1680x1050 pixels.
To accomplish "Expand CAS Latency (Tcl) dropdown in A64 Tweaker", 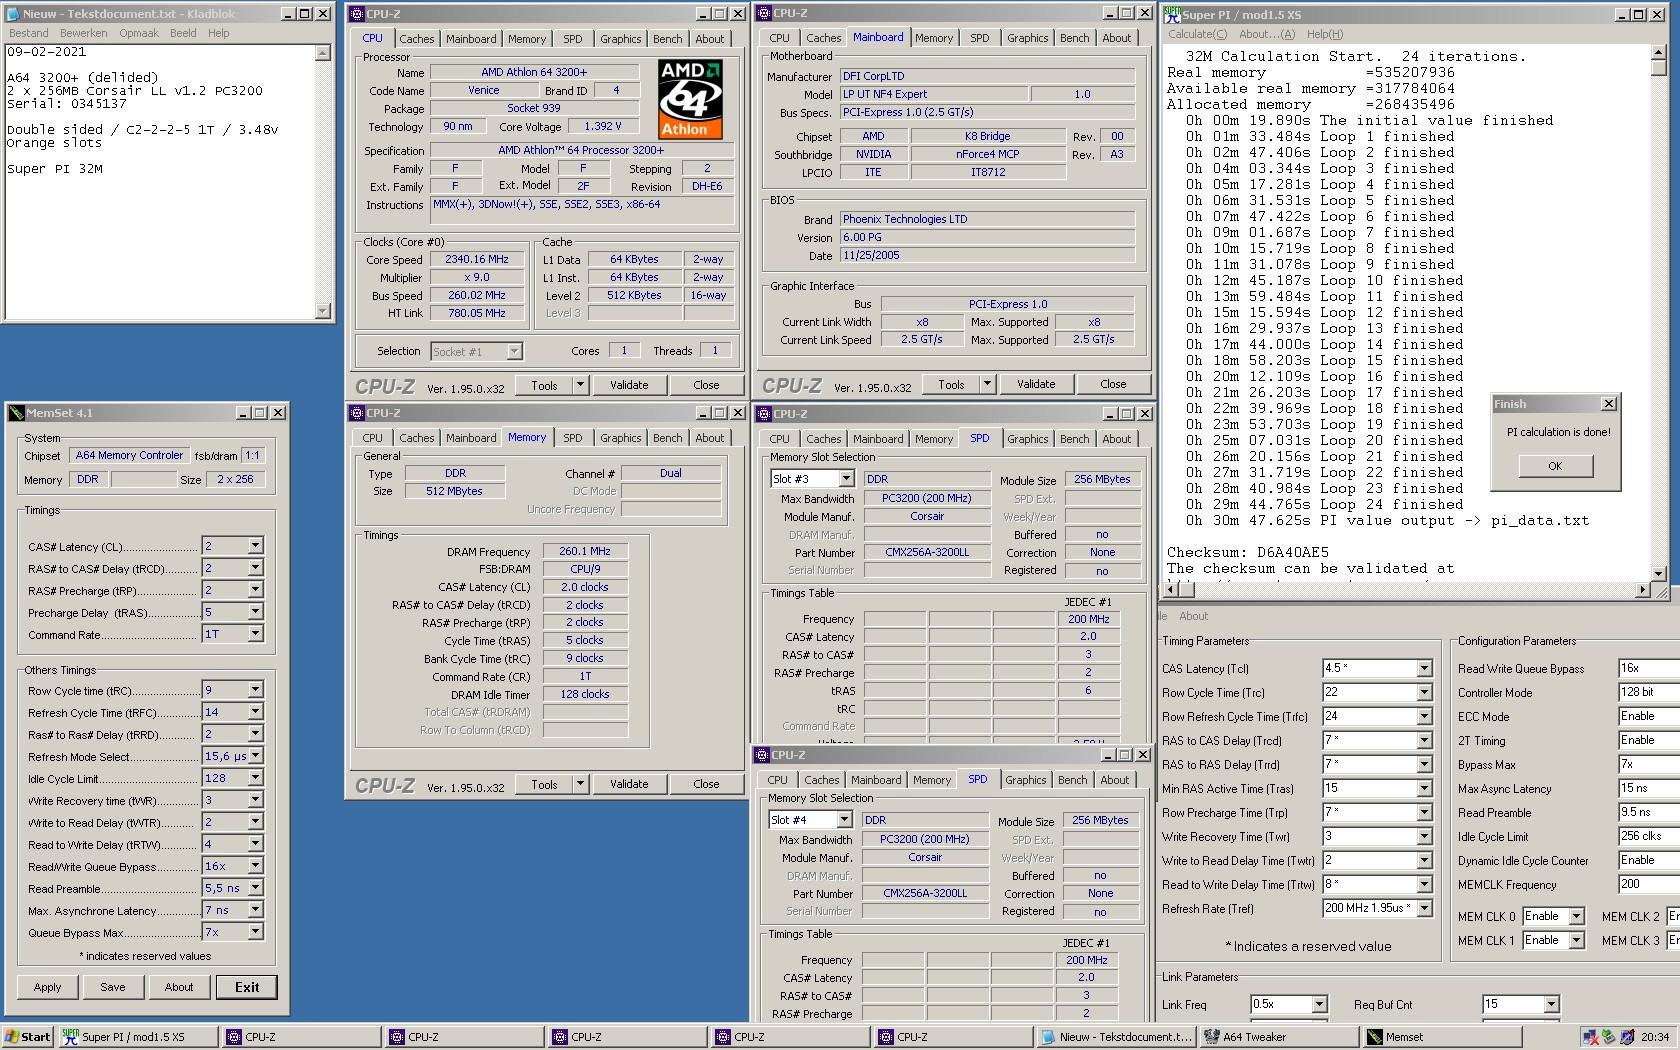I will pyautogui.click(x=1424, y=668).
